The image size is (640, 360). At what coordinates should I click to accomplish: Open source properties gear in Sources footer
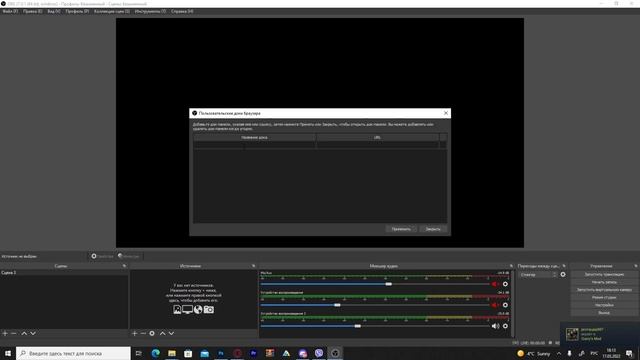[x=152, y=333]
